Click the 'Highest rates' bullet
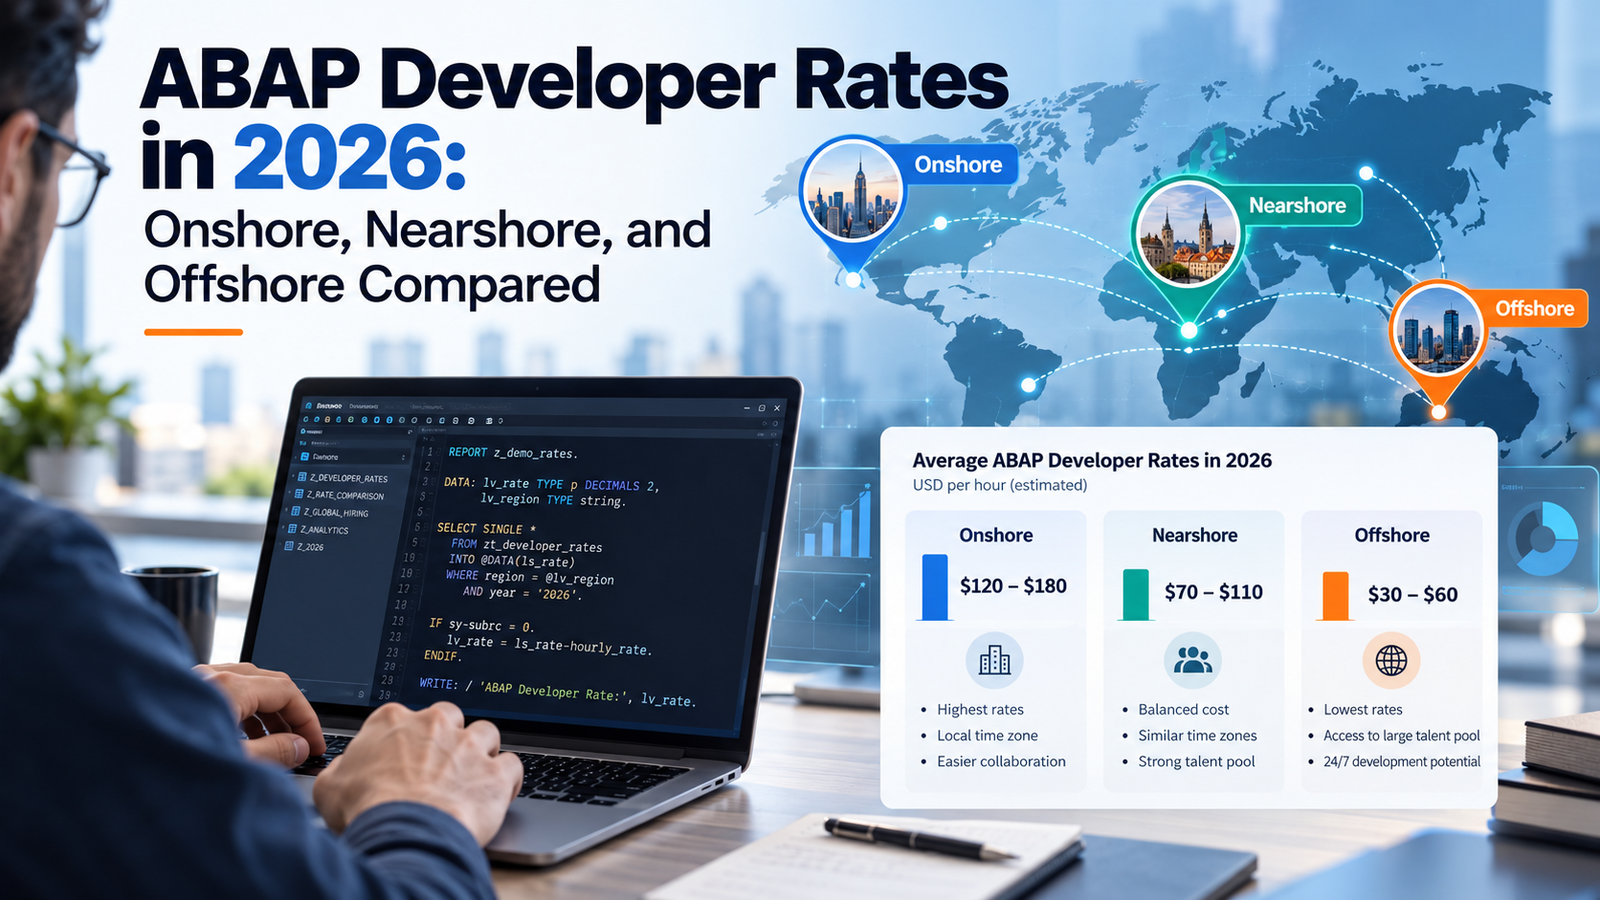 (x=980, y=709)
